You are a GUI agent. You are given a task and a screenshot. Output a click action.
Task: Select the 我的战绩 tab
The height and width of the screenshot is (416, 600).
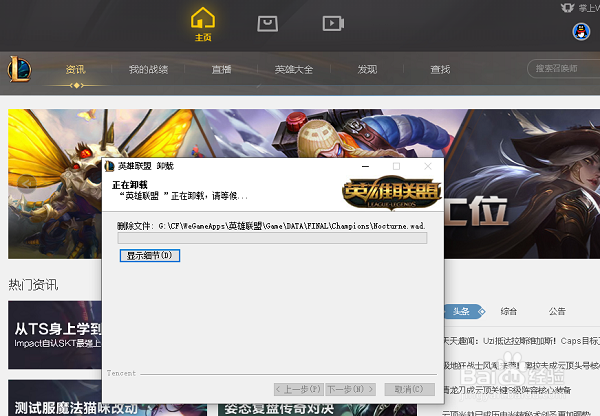pos(148,69)
